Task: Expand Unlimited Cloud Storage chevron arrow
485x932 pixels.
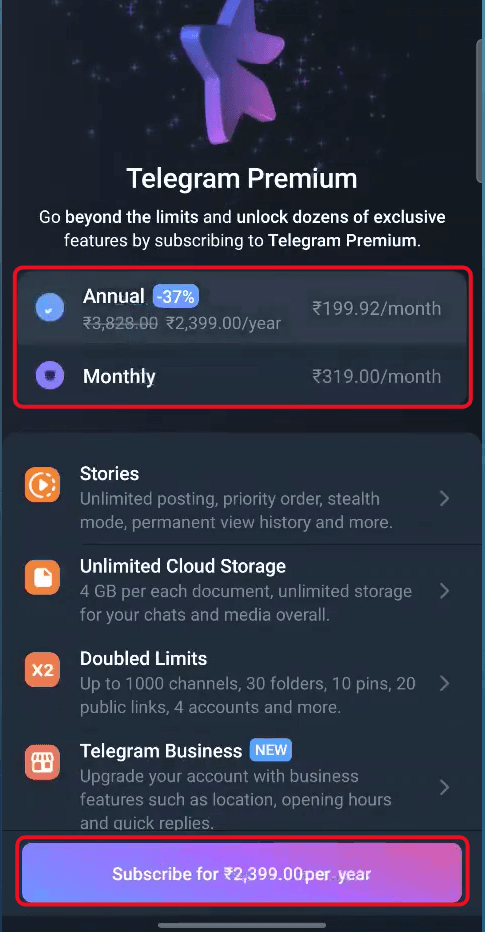Action: pyautogui.click(x=445, y=591)
